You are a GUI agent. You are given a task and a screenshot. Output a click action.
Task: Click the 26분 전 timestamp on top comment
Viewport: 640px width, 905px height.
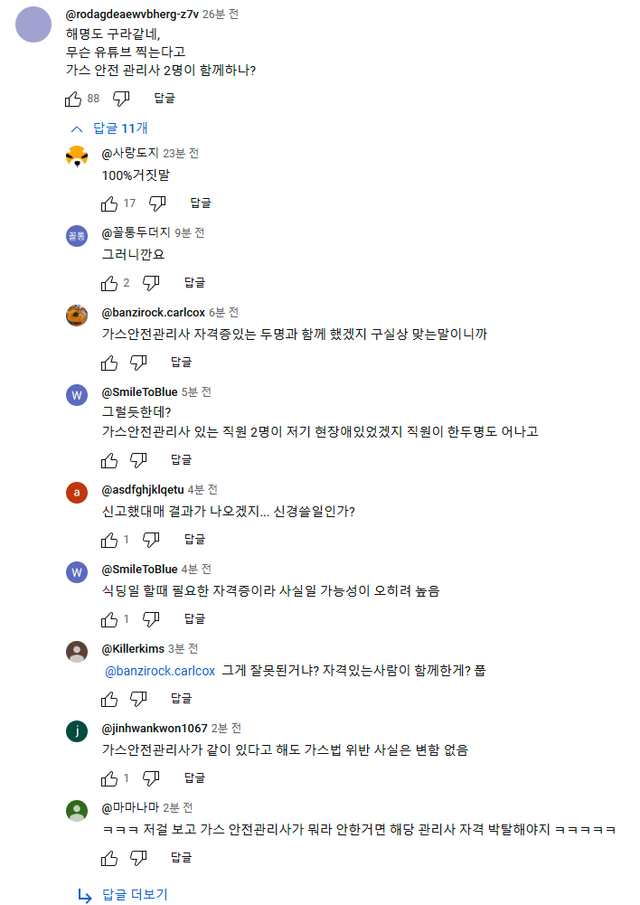tap(221, 15)
